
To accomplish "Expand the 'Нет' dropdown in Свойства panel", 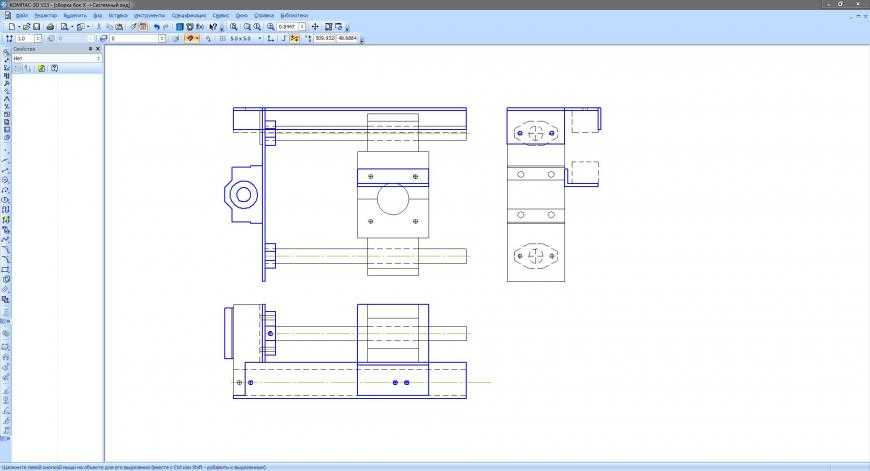I will (x=98, y=59).
